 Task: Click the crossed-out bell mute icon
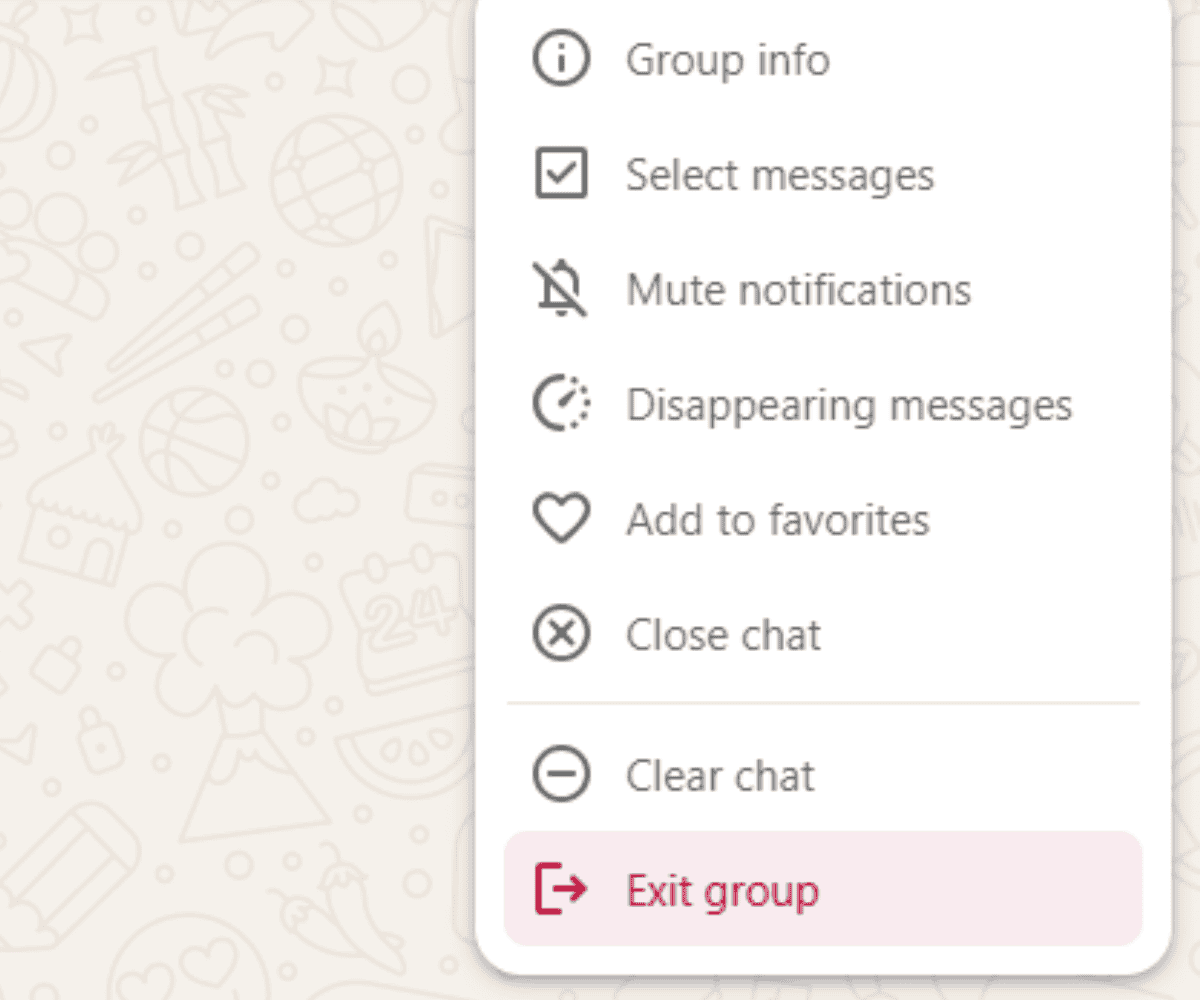[561, 289]
